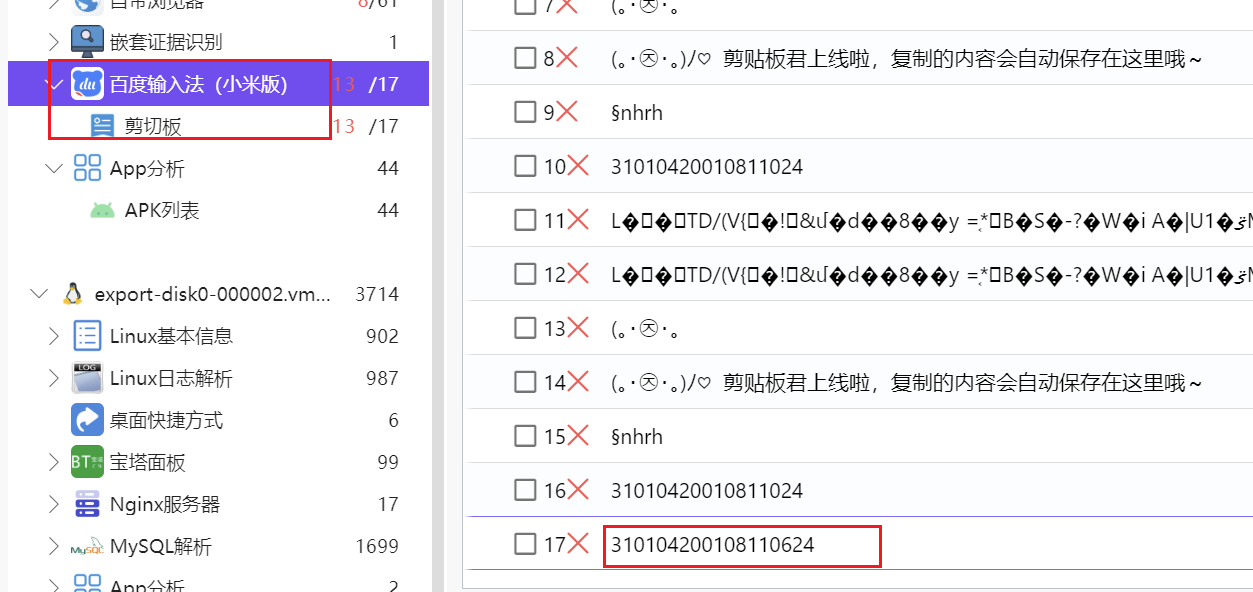Expand the 宝塔面板 tree node
Image resolution: width=1253 pixels, height=592 pixels.
coord(54,462)
